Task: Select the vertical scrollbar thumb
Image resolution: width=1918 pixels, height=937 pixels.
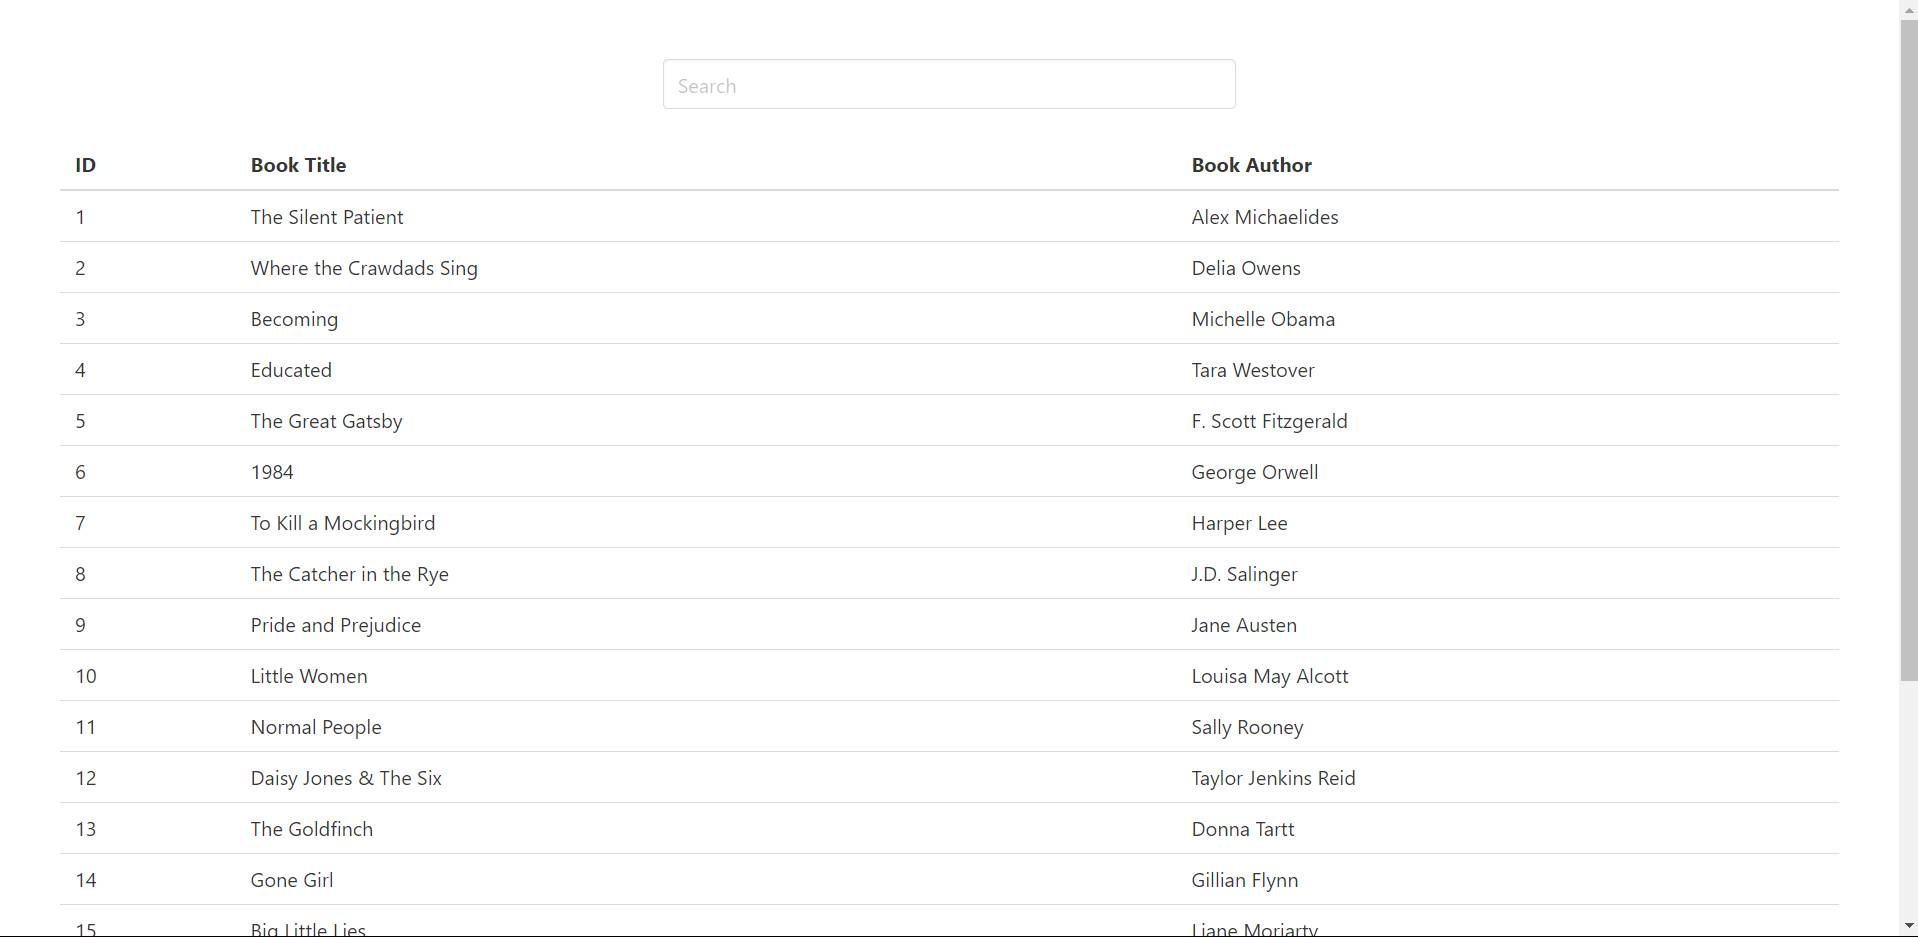Action: [x=1909, y=350]
